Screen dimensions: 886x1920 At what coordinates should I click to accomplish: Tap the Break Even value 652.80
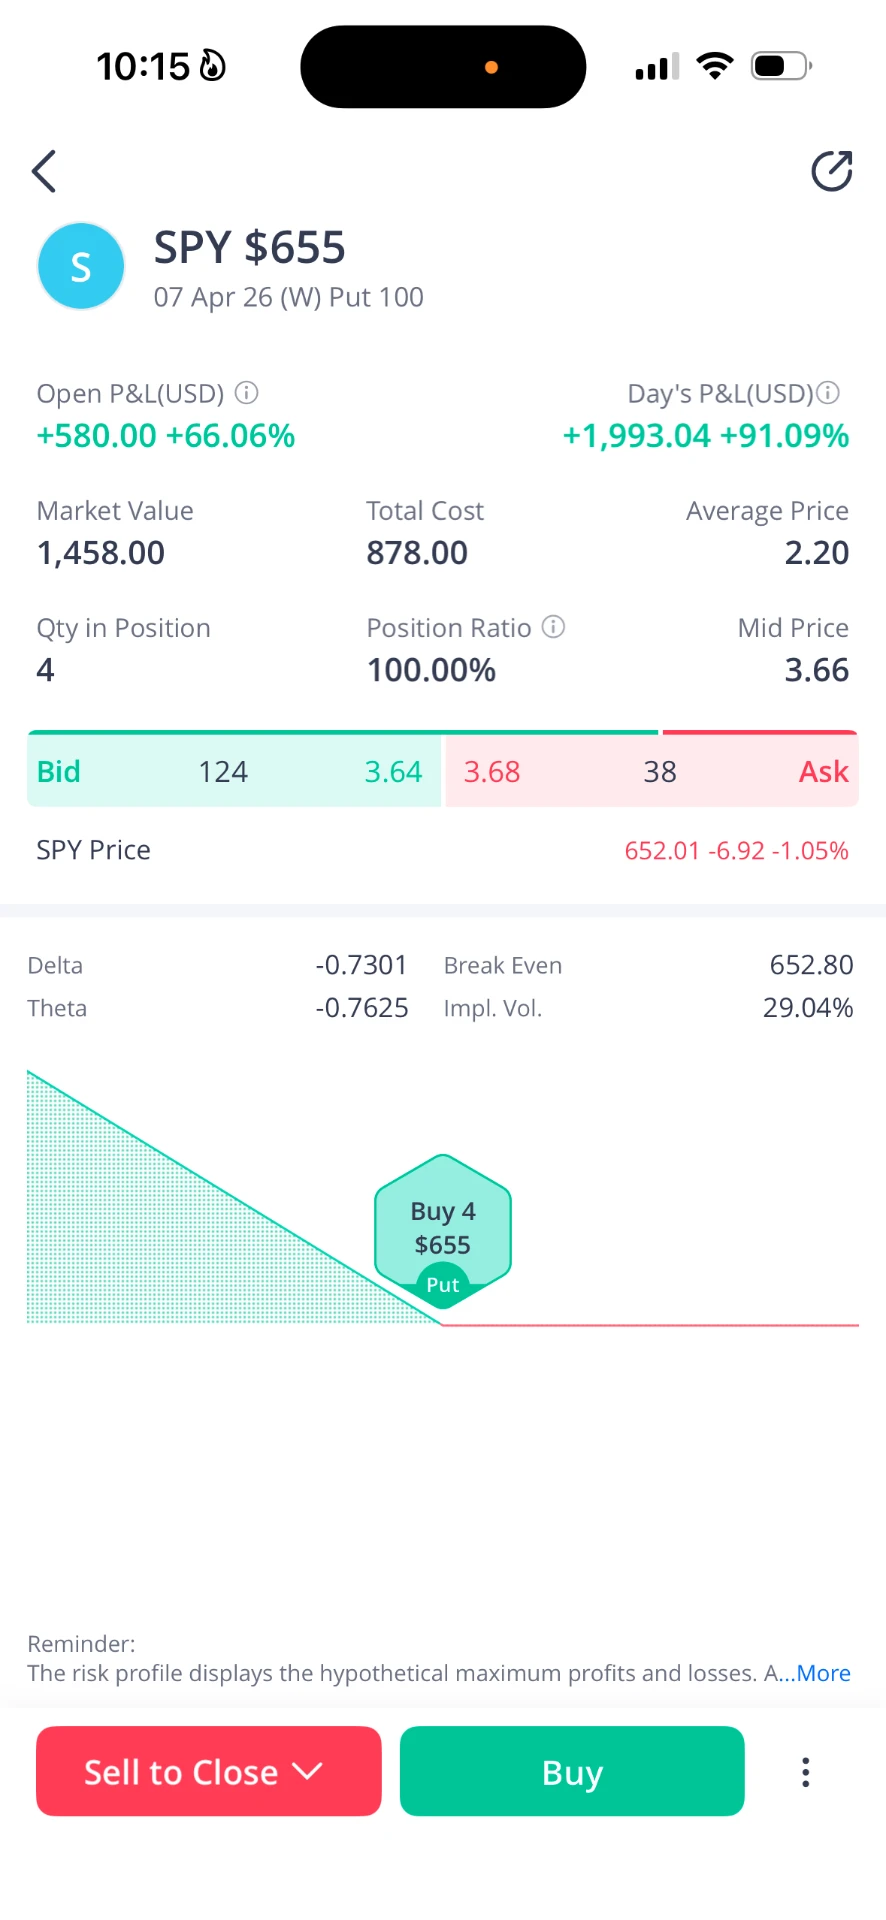(x=811, y=965)
